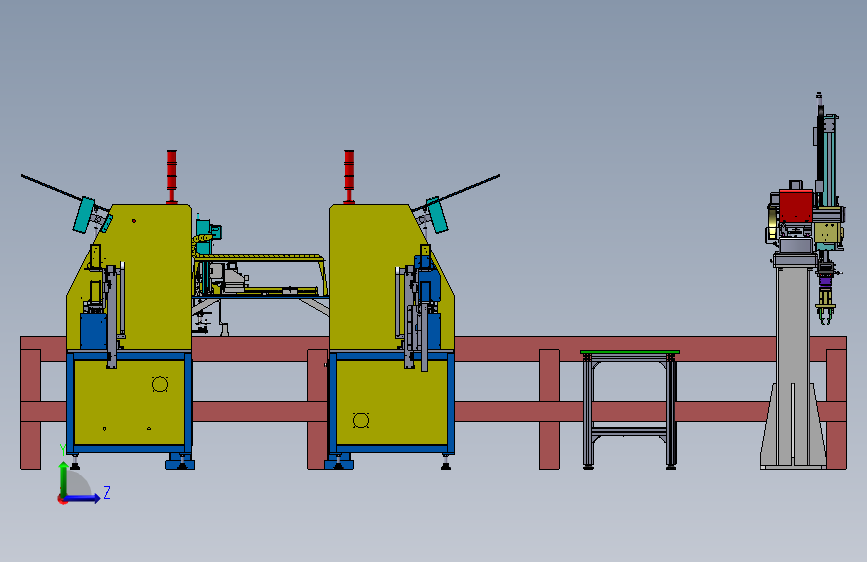
Task: Select the gray robot pedestal column
Action: 793,365
